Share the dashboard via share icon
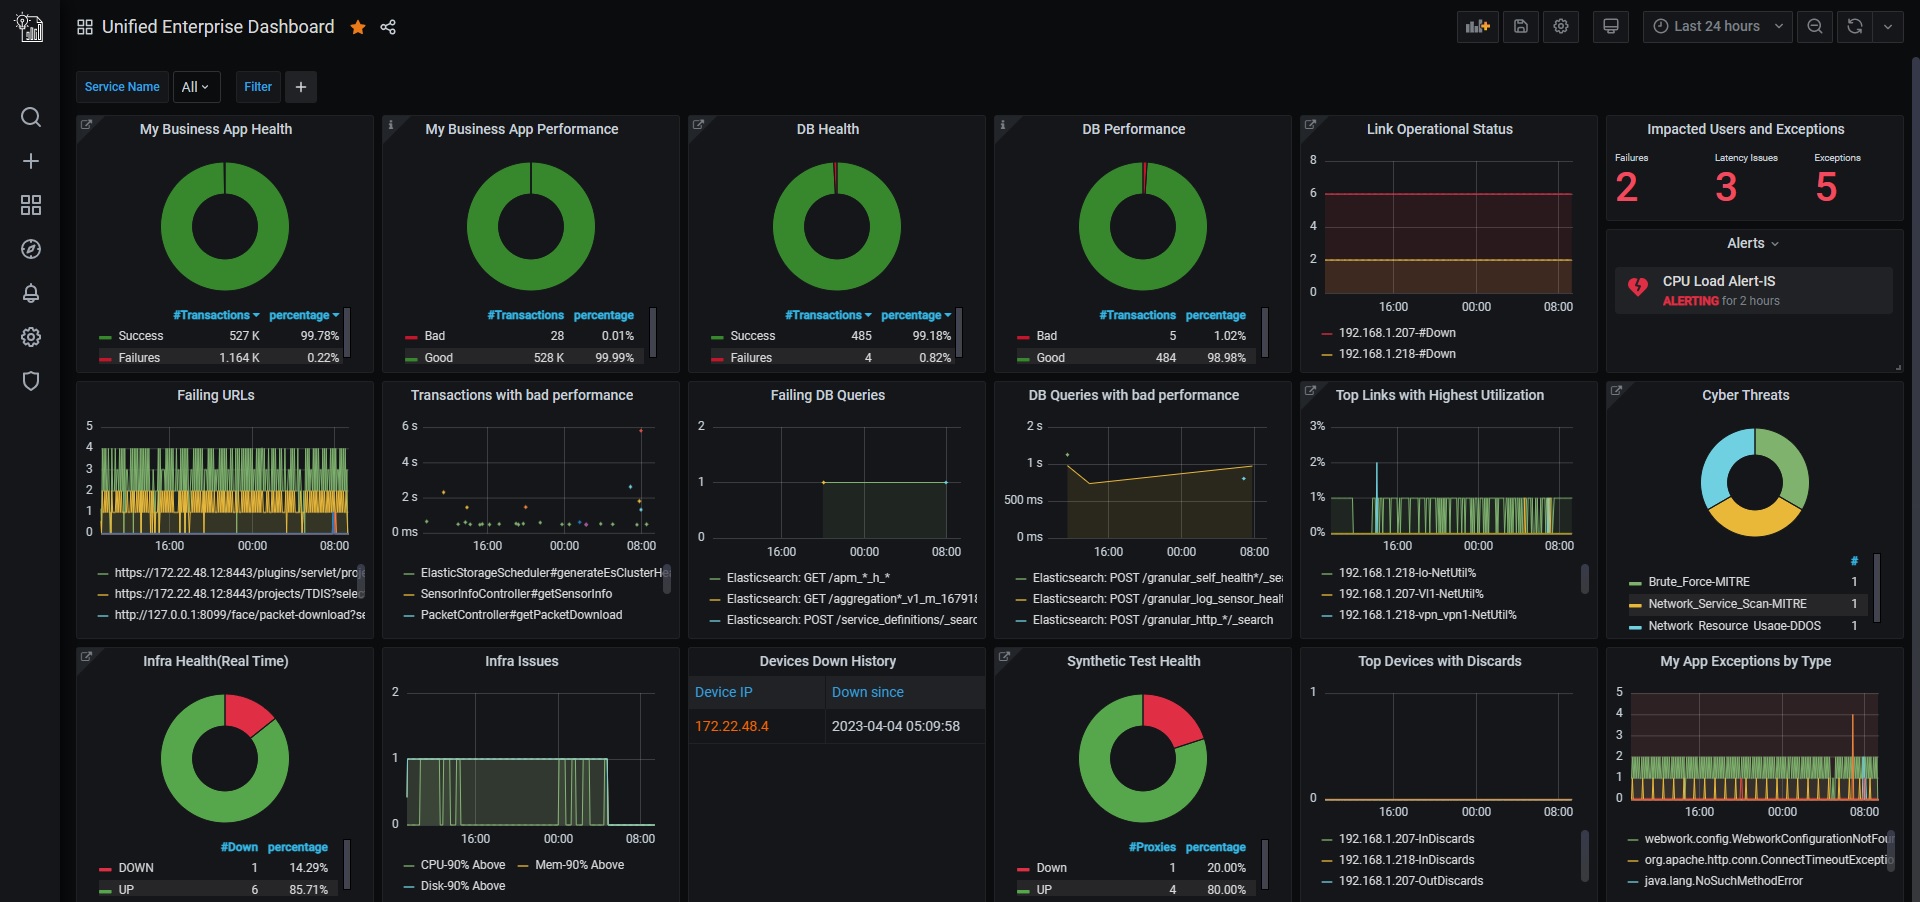1920x902 pixels. pyautogui.click(x=388, y=27)
